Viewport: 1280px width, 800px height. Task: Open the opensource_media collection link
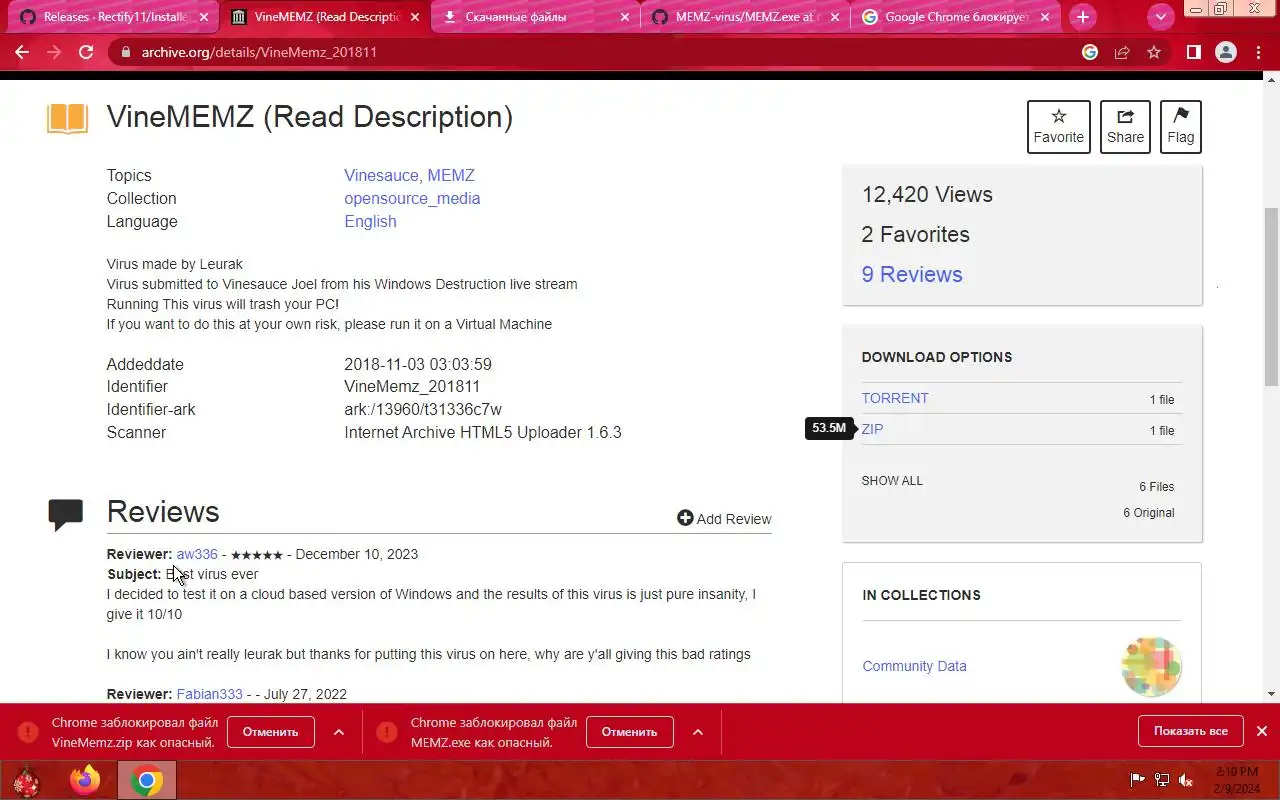(412, 198)
